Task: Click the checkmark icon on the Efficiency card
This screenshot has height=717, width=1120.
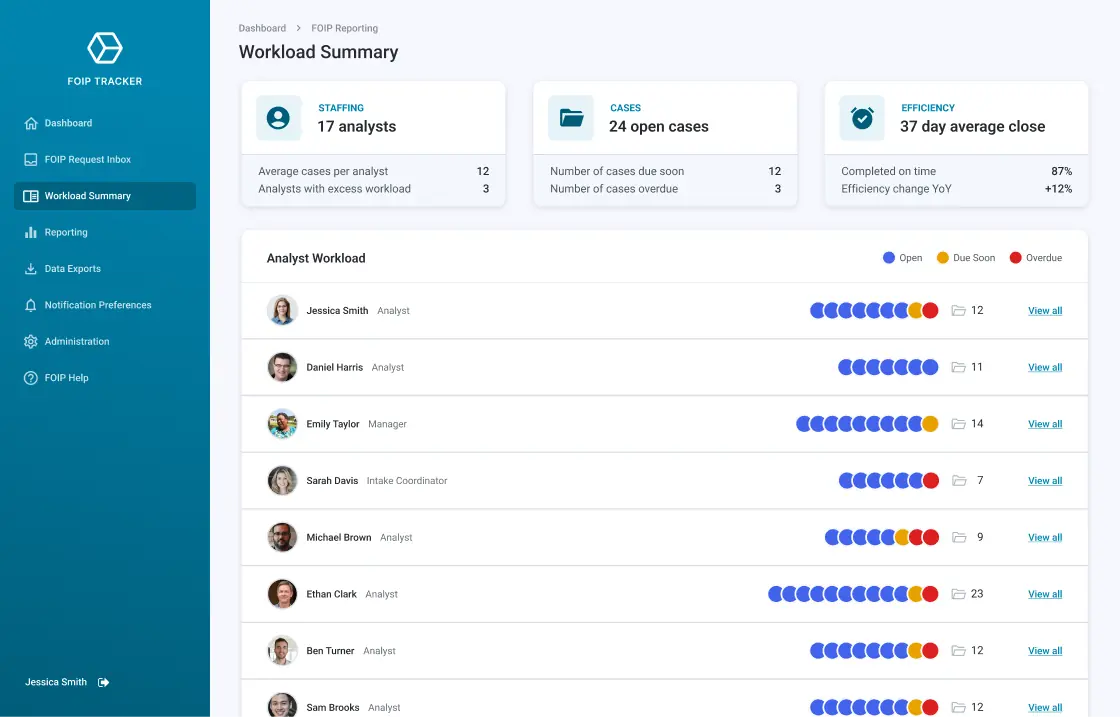Action: 862,118
